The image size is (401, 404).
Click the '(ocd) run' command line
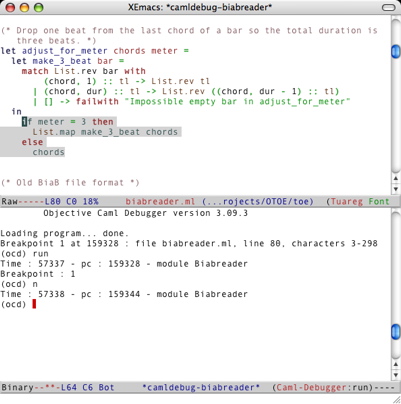point(24,254)
